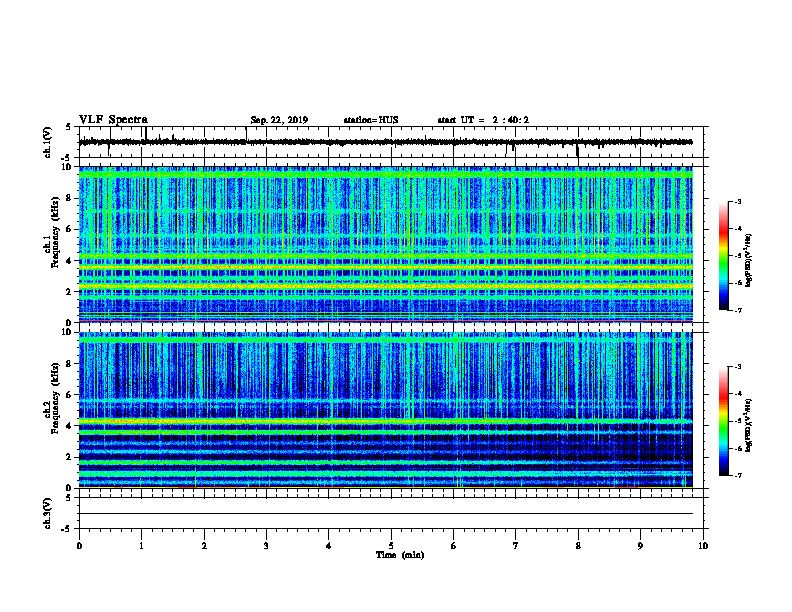
Task: Click the ch.1 voltage waveform trace panel
Action: (x=393, y=142)
